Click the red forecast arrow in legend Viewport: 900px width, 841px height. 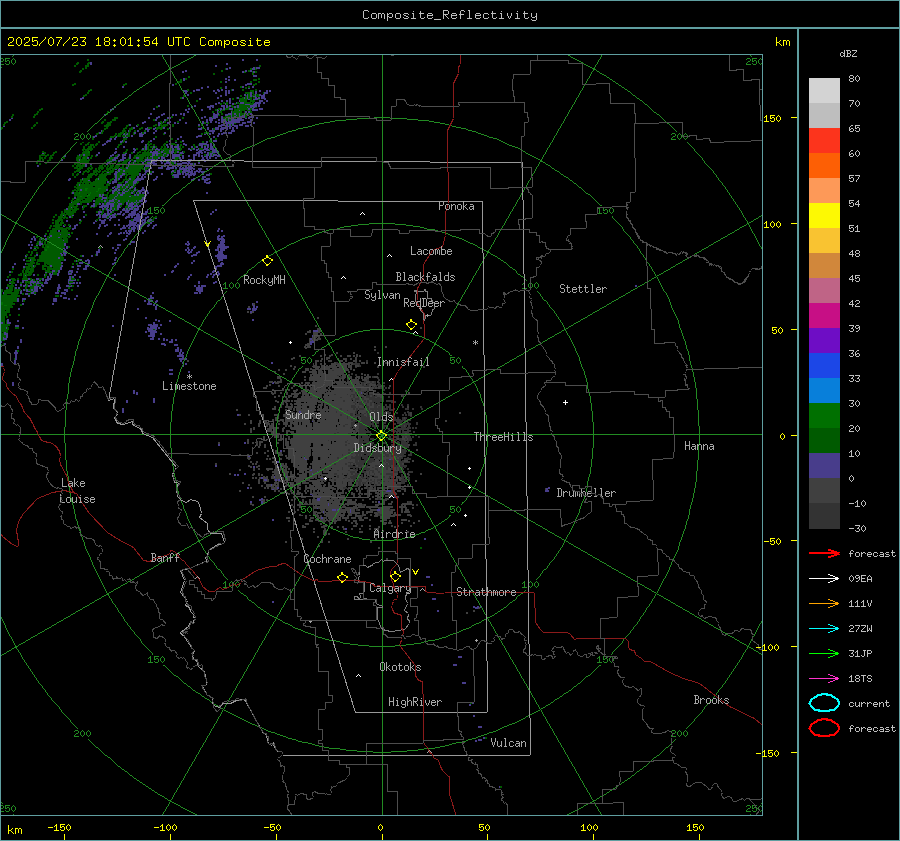824,553
